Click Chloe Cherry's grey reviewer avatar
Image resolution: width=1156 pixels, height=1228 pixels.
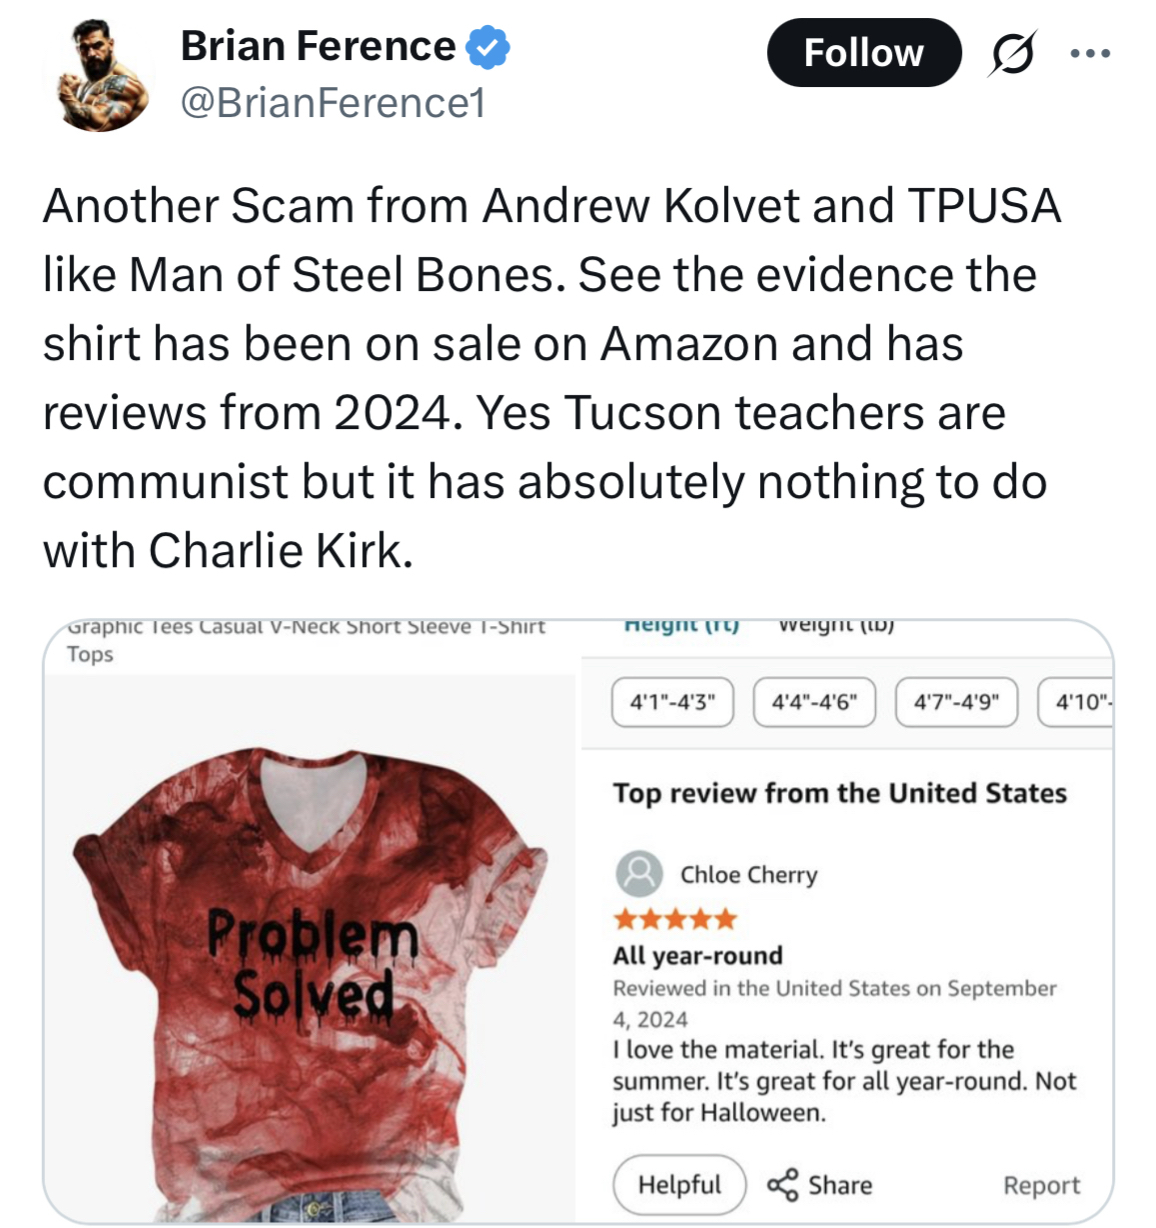(638, 874)
